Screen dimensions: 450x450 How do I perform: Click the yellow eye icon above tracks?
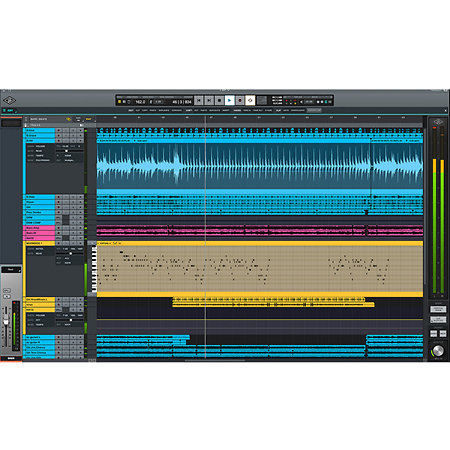[x=69, y=119]
